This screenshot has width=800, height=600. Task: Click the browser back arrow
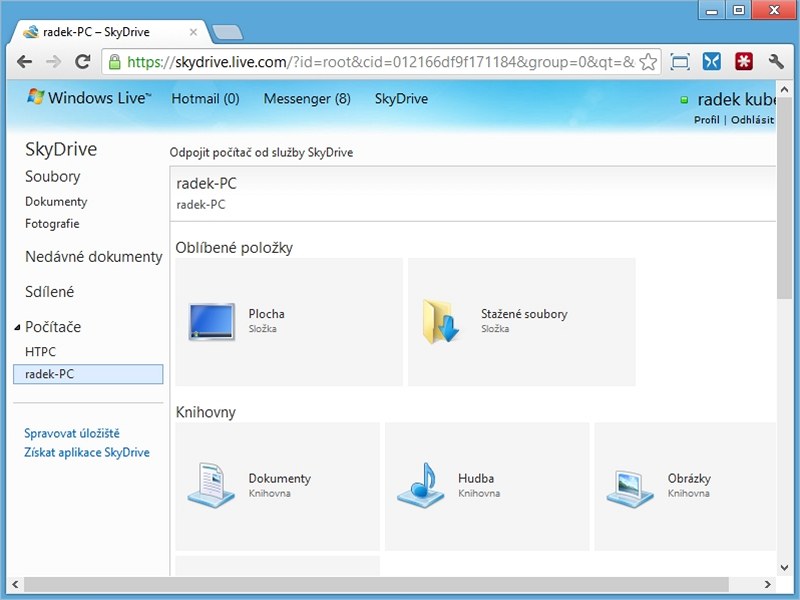coord(25,61)
